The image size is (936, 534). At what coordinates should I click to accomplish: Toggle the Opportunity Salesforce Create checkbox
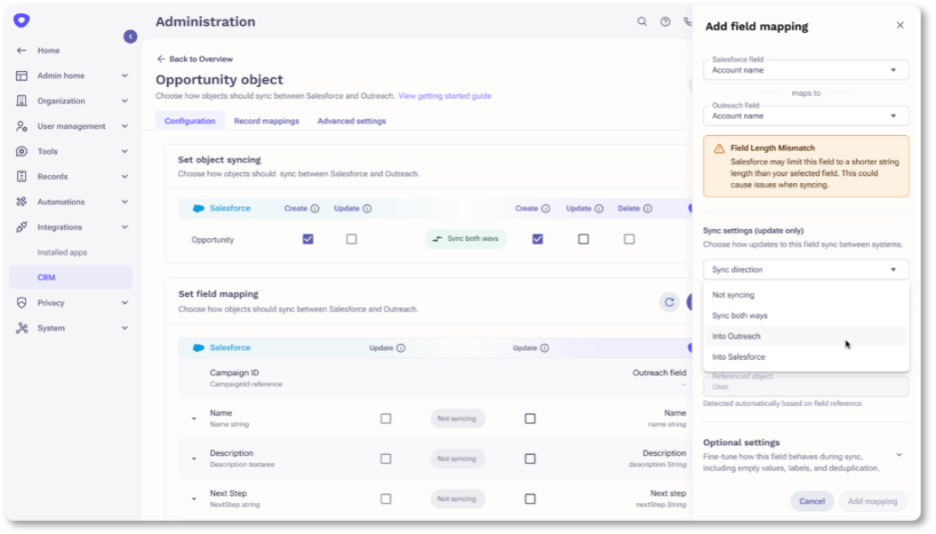coord(308,239)
